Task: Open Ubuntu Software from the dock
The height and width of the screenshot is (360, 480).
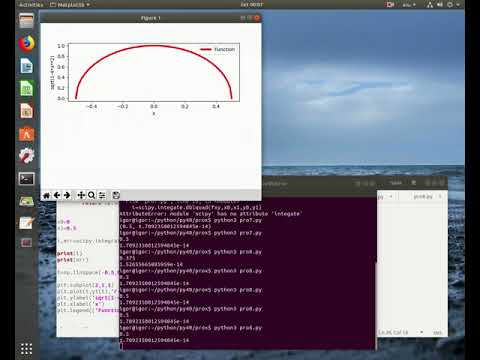Action: [26, 134]
